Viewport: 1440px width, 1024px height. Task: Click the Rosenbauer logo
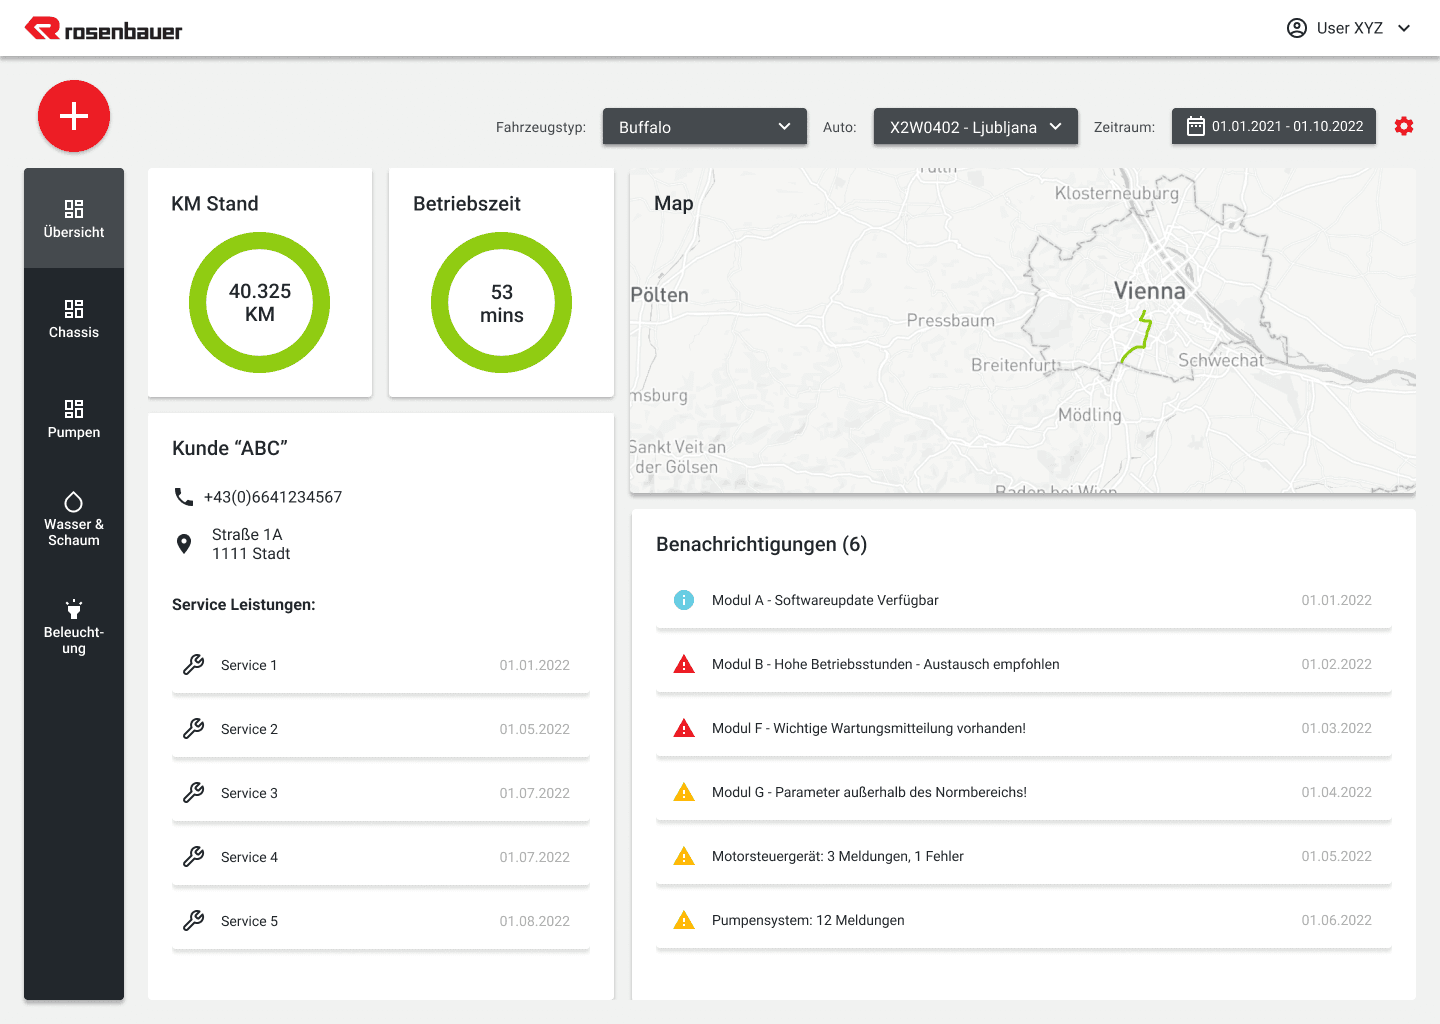(x=103, y=30)
